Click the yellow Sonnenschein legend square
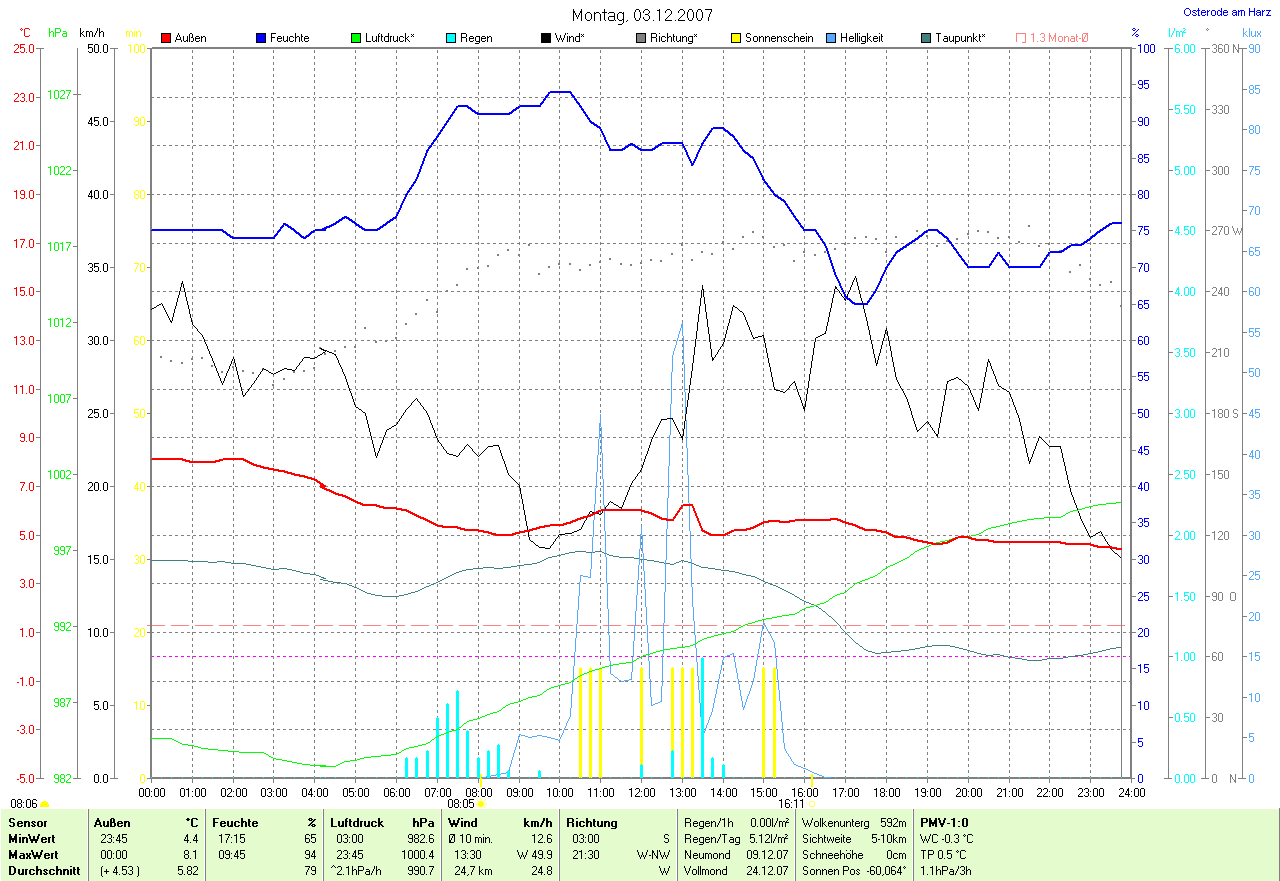This screenshot has width=1280, height=881. pos(736,38)
